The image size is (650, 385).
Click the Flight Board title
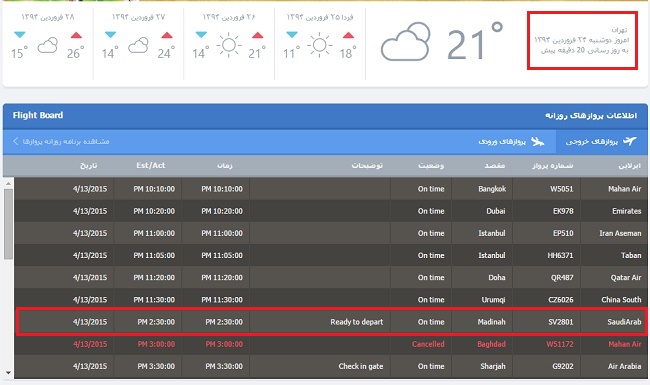[x=38, y=115]
